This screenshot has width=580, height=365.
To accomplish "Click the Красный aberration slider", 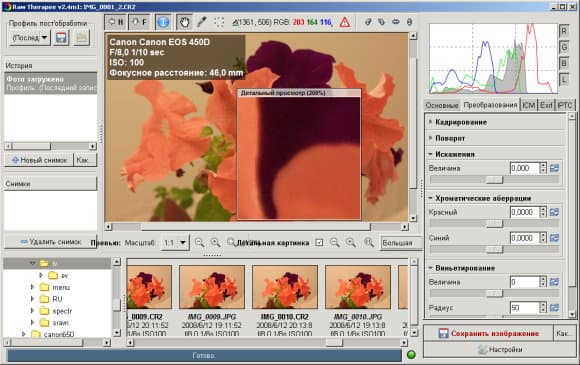I will point(495,224).
